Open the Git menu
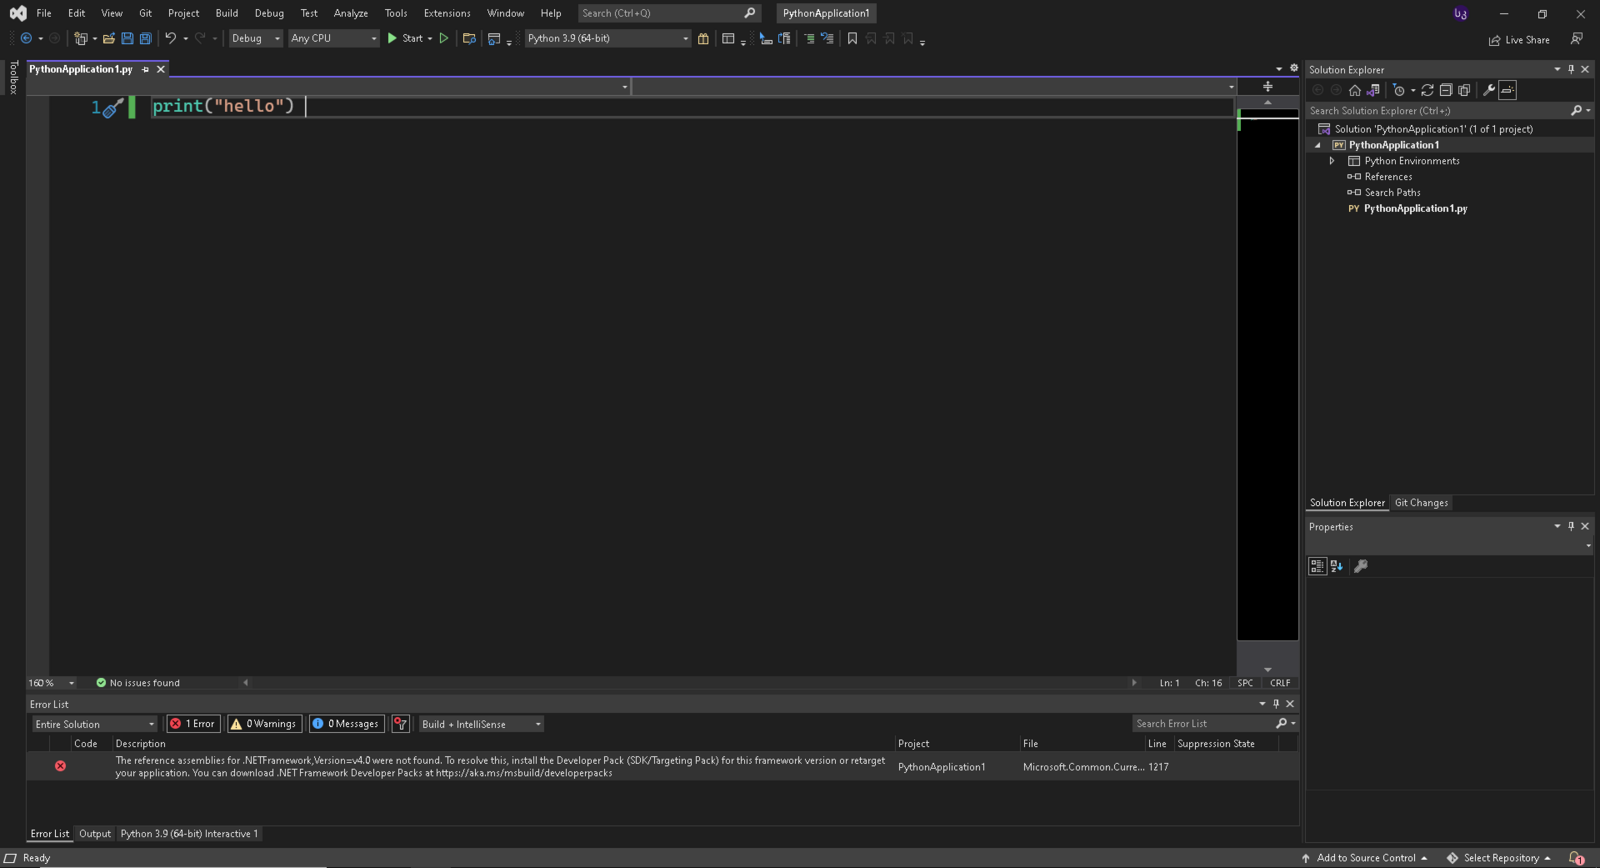This screenshot has height=868, width=1600. (x=145, y=13)
